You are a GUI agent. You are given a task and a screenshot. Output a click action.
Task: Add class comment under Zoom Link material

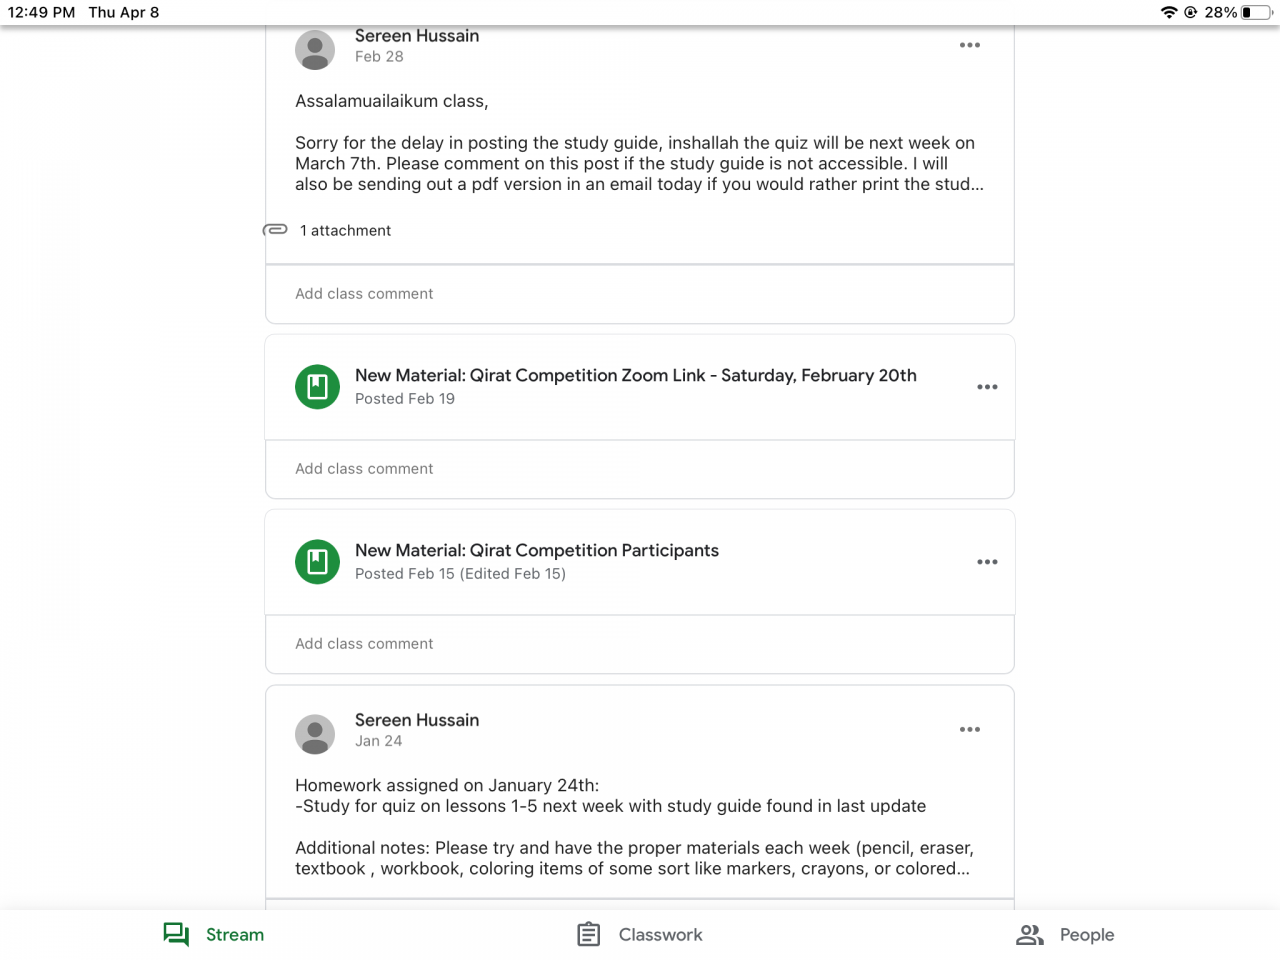tap(640, 469)
